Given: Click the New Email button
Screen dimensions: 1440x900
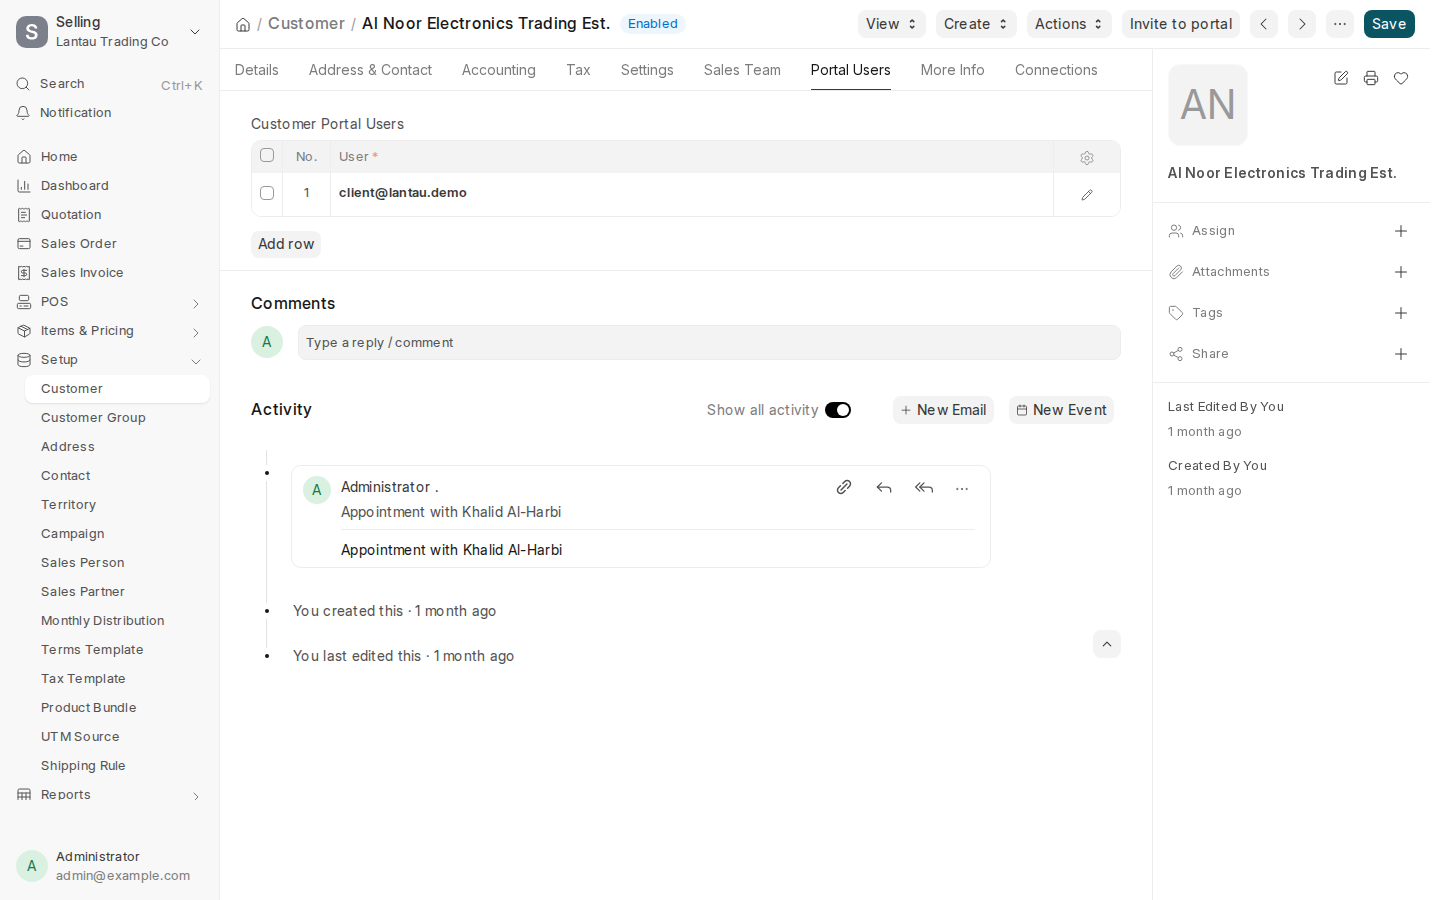Looking at the screenshot, I should coord(943,410).
